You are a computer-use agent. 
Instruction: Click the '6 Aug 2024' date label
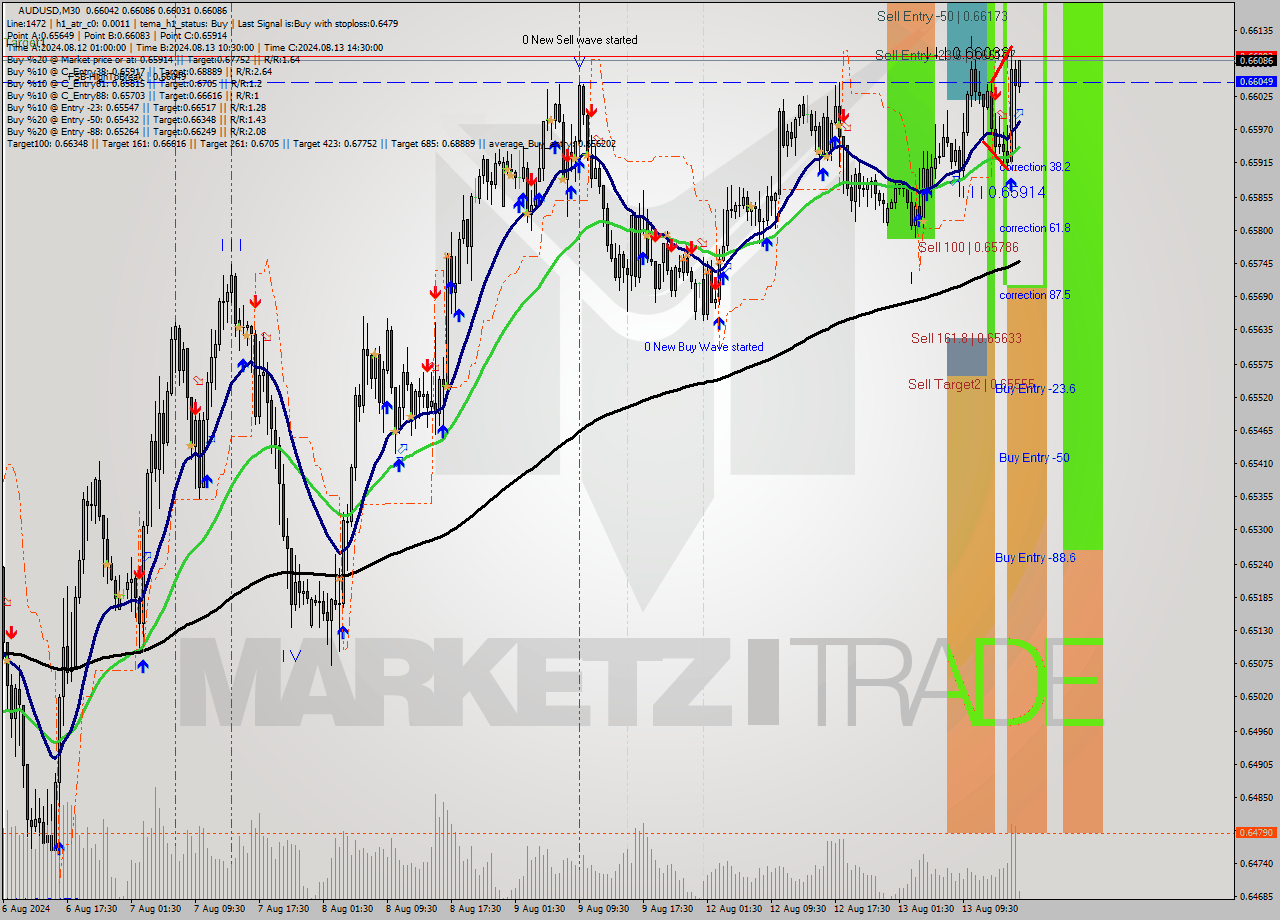25,909
